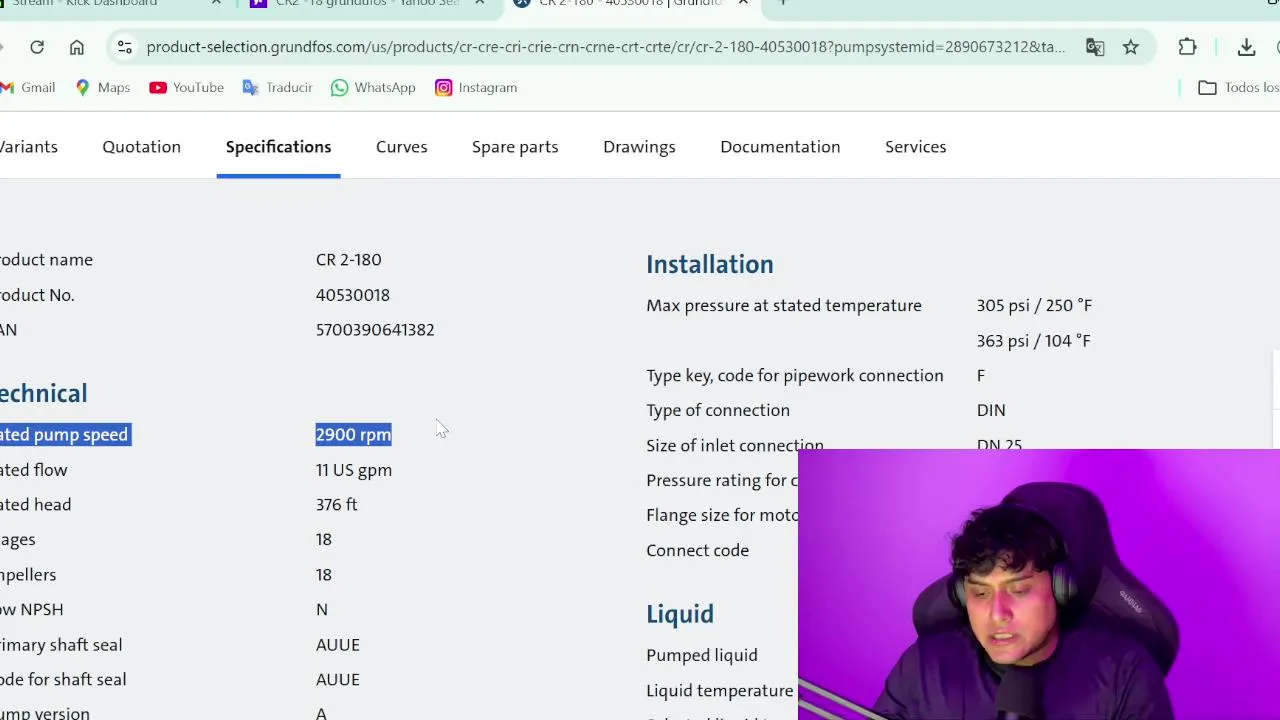The width and height of the screenshot is (1280, 720).
Task: Open the Quotation tab
Action: click(141, 147)
